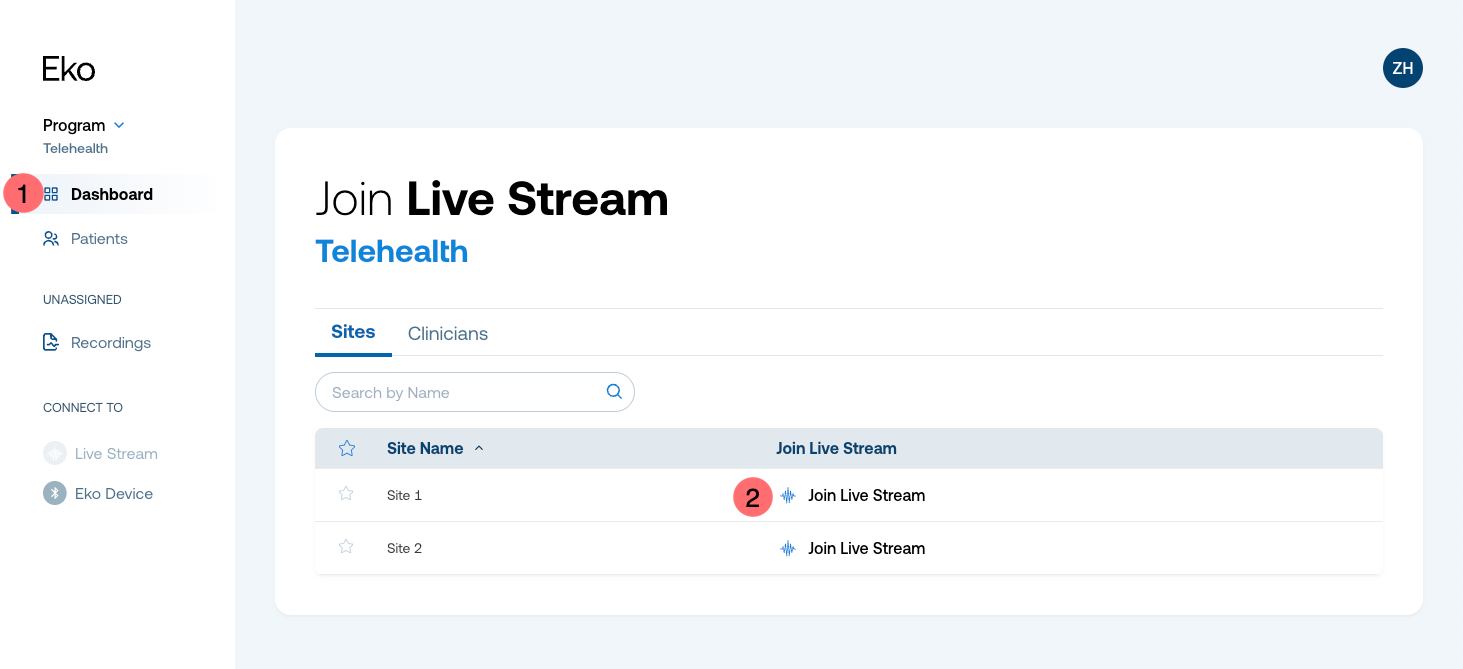Image resolution: width=1463 pixels, height=669 pixels.
Task: Click inside the Search by Name field
Action: [x=440, y=392]
